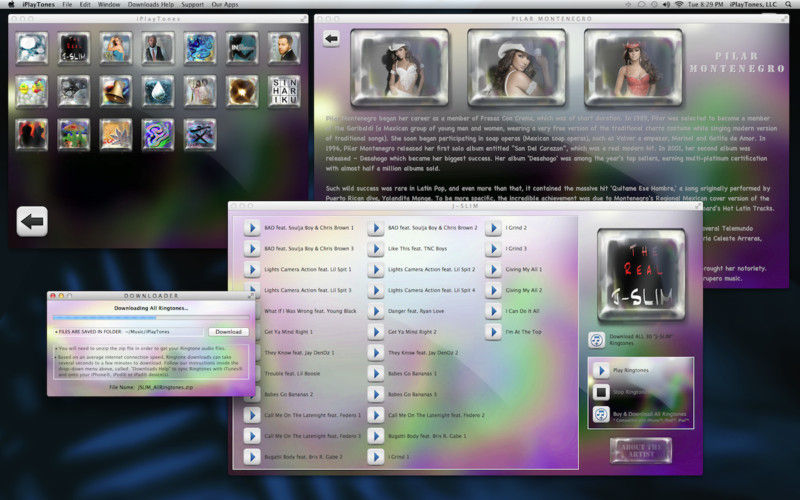Viewport: 800px width, 500px height.
Task: Click Download ALL J-SLIM Ringtones icon
Action: coord(596,340)
